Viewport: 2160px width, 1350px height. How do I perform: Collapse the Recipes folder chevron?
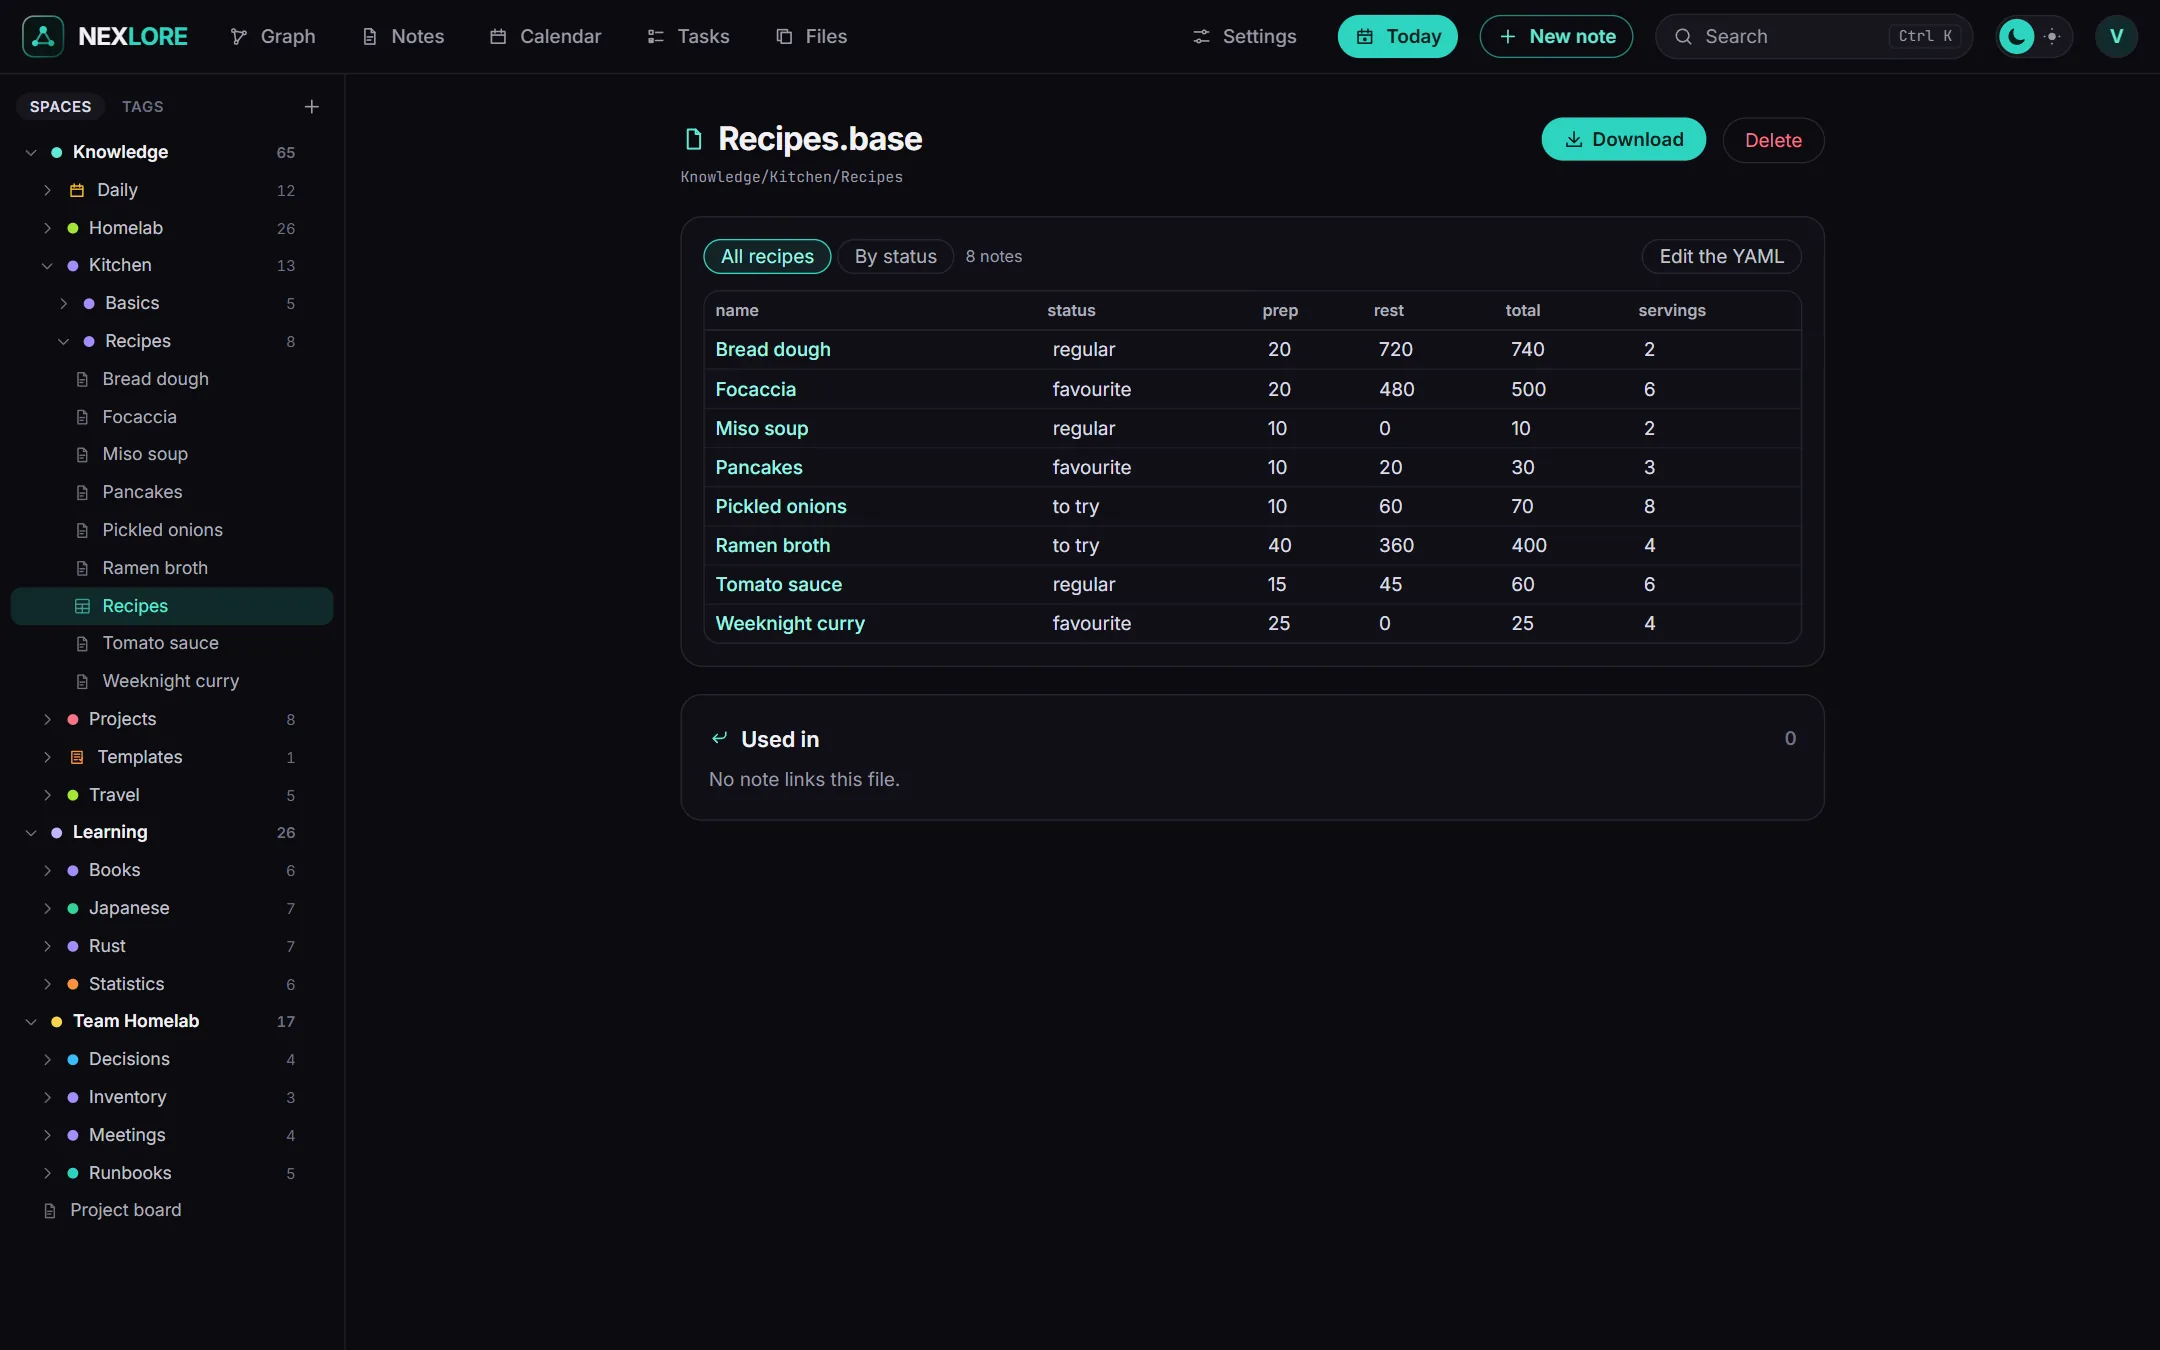point(63,341)
